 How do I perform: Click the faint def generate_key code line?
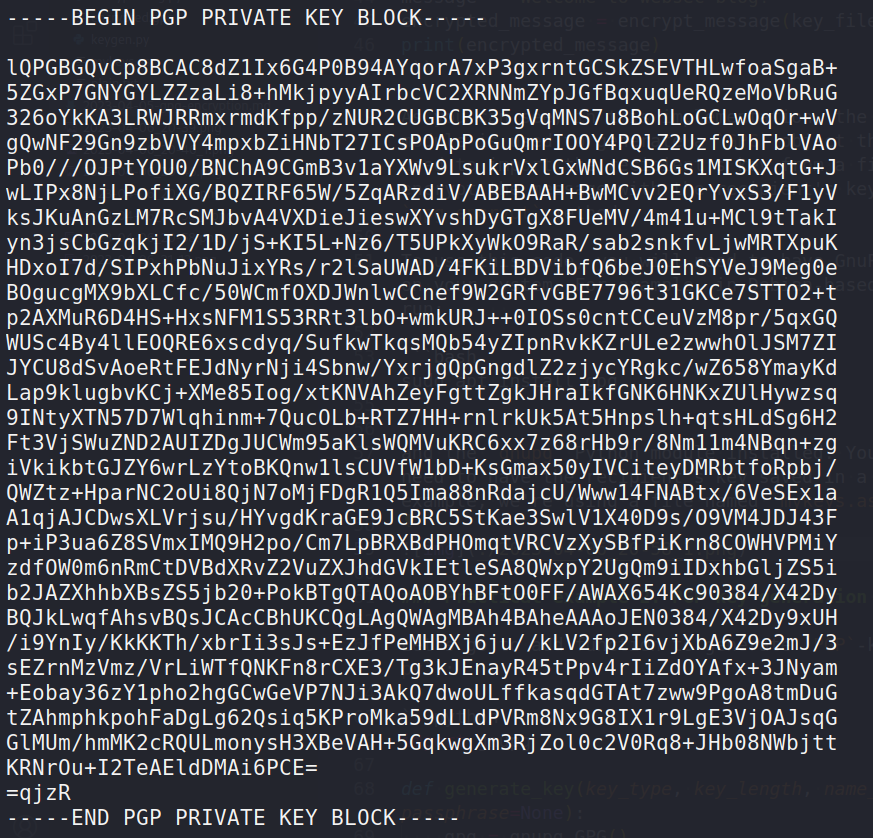[636, 788]
